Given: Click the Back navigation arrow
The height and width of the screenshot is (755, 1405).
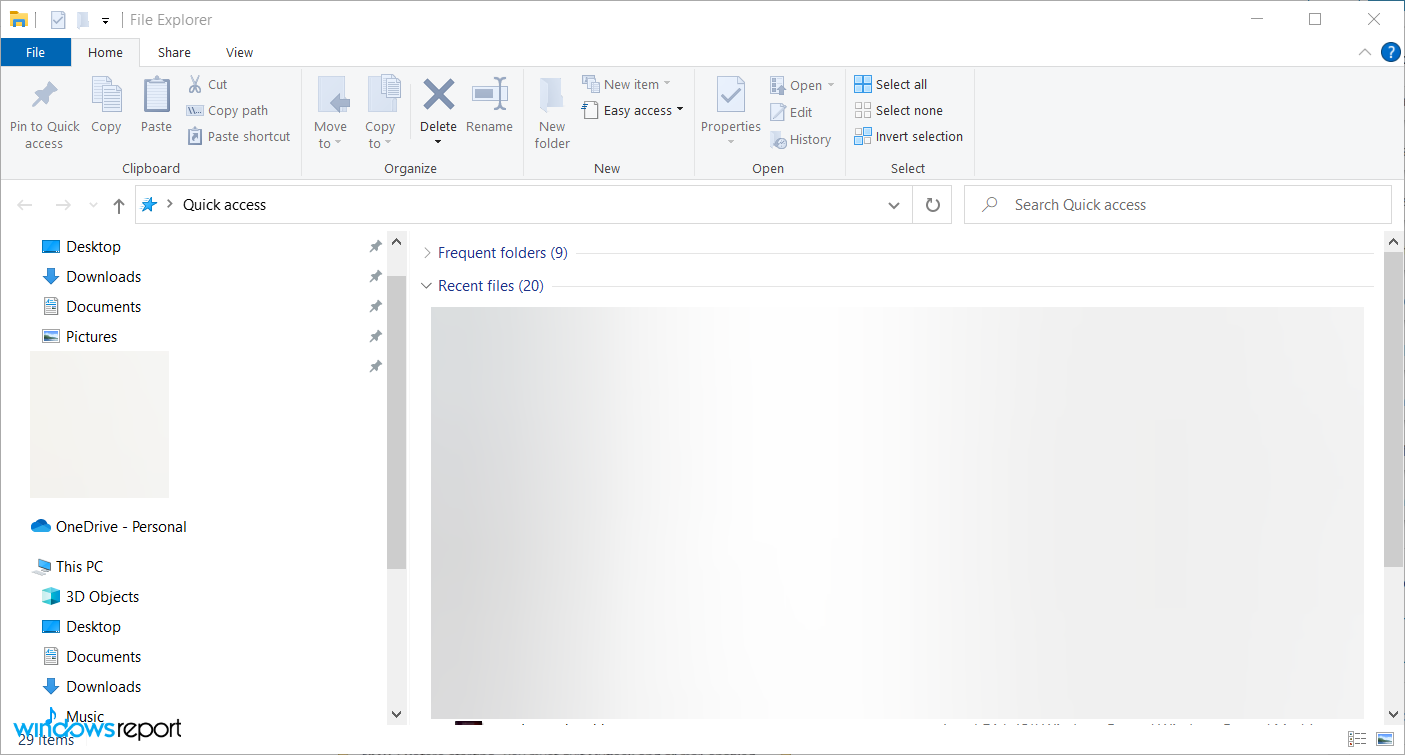Looking at the screenshot, I should (25, 205).
